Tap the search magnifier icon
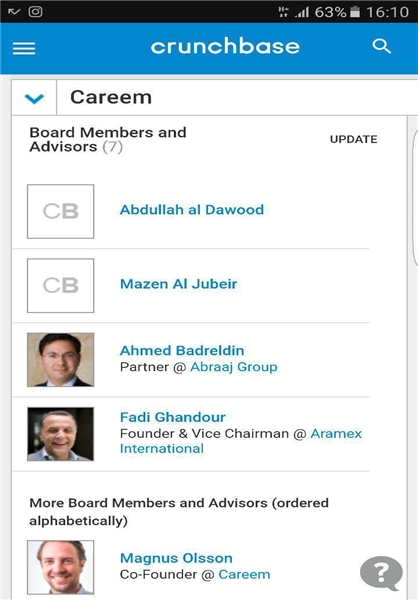This screenshot has height=600, width=418. 381,46
